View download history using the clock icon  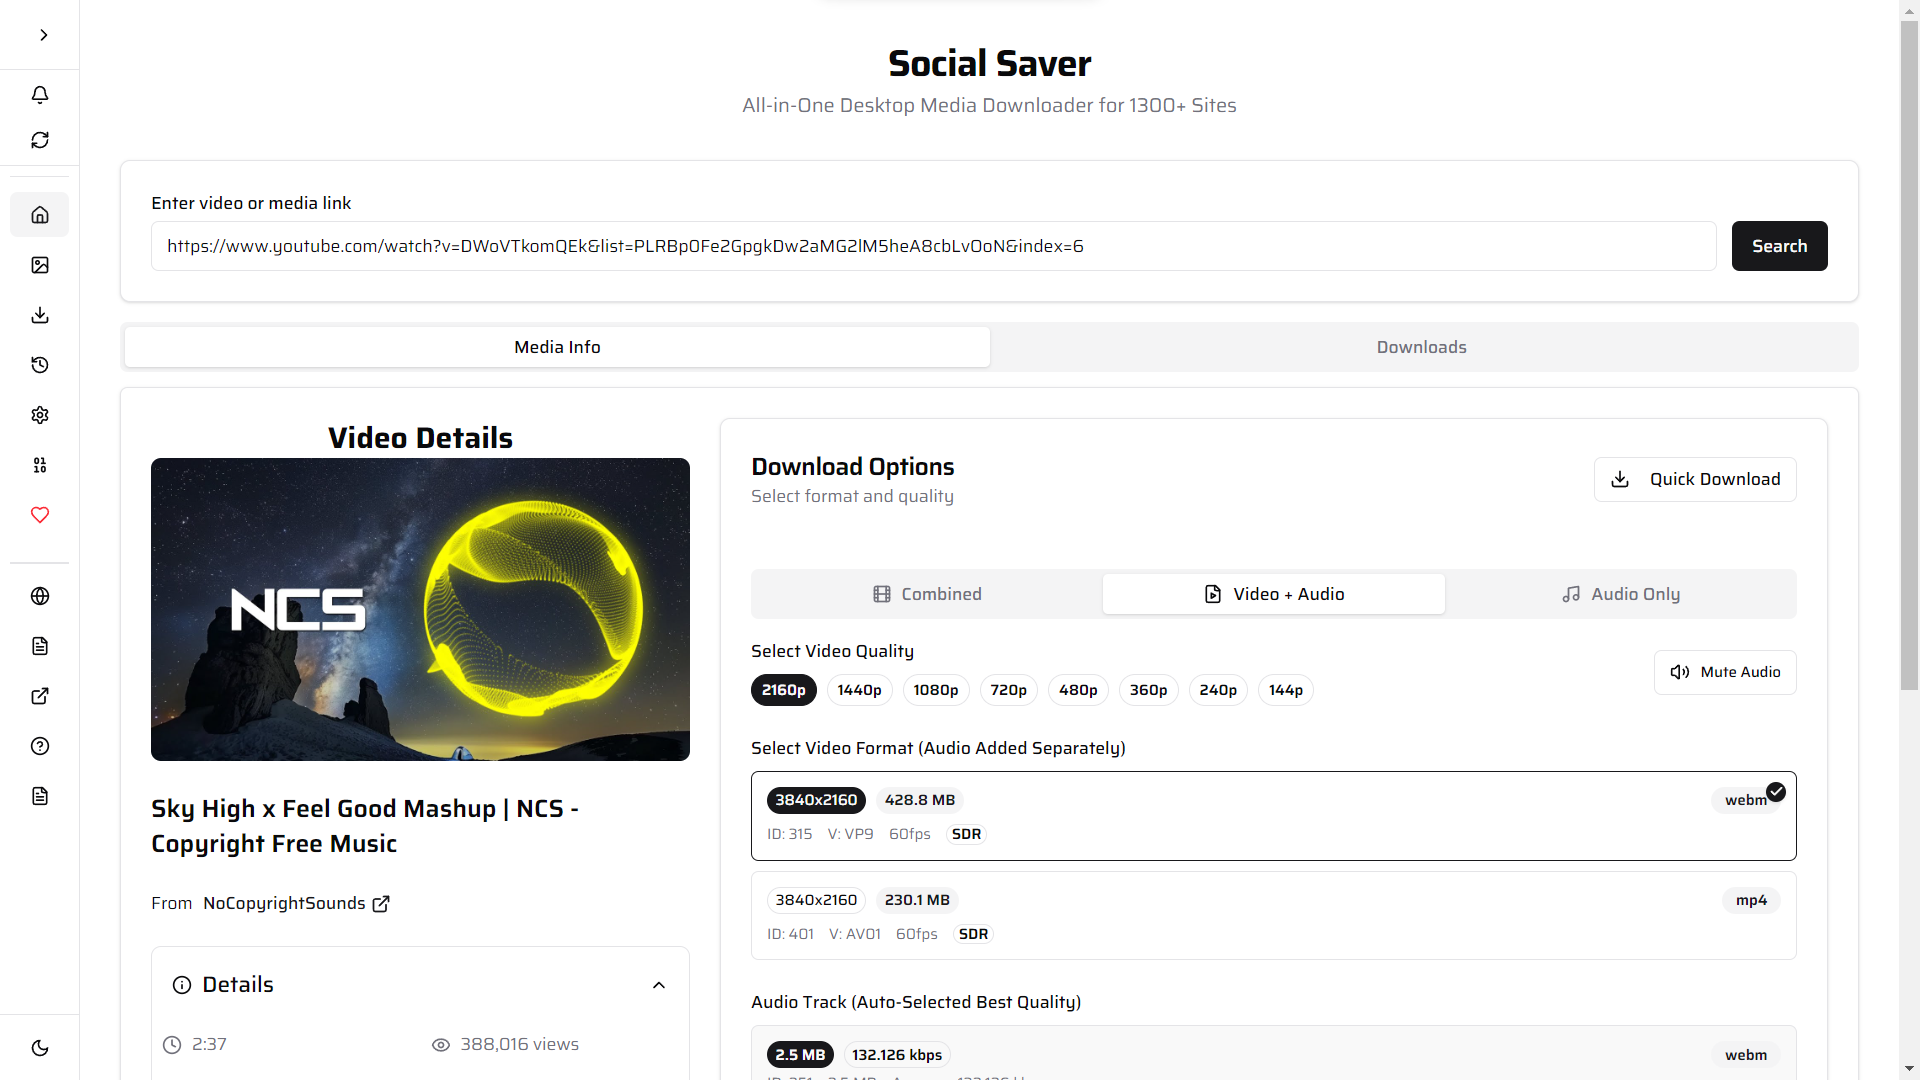39,364
